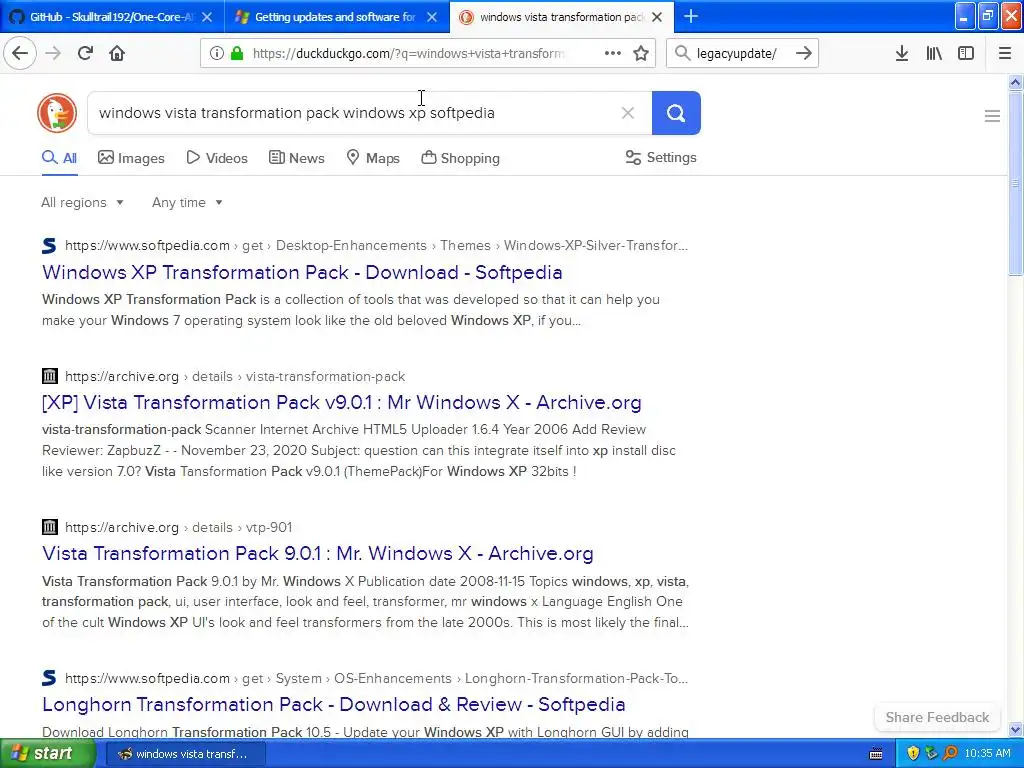Open the Settings dropdown
The width and height of the screenshot is (1024, 768).
(x=661, y=157)
